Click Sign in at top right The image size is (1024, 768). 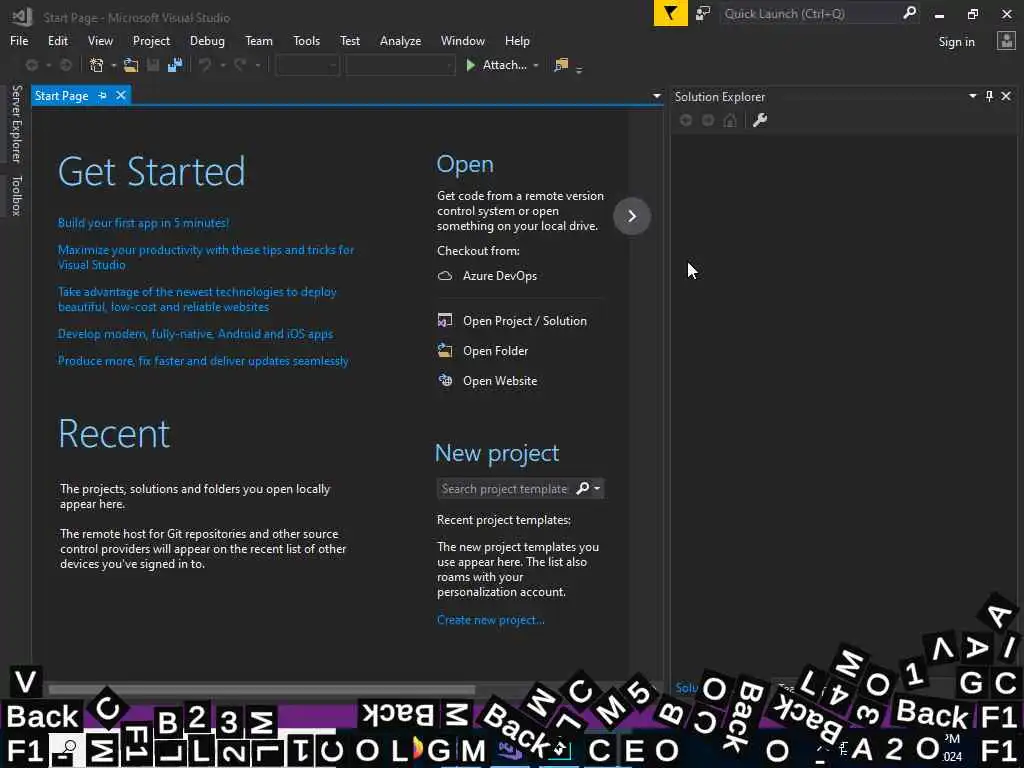956,42
